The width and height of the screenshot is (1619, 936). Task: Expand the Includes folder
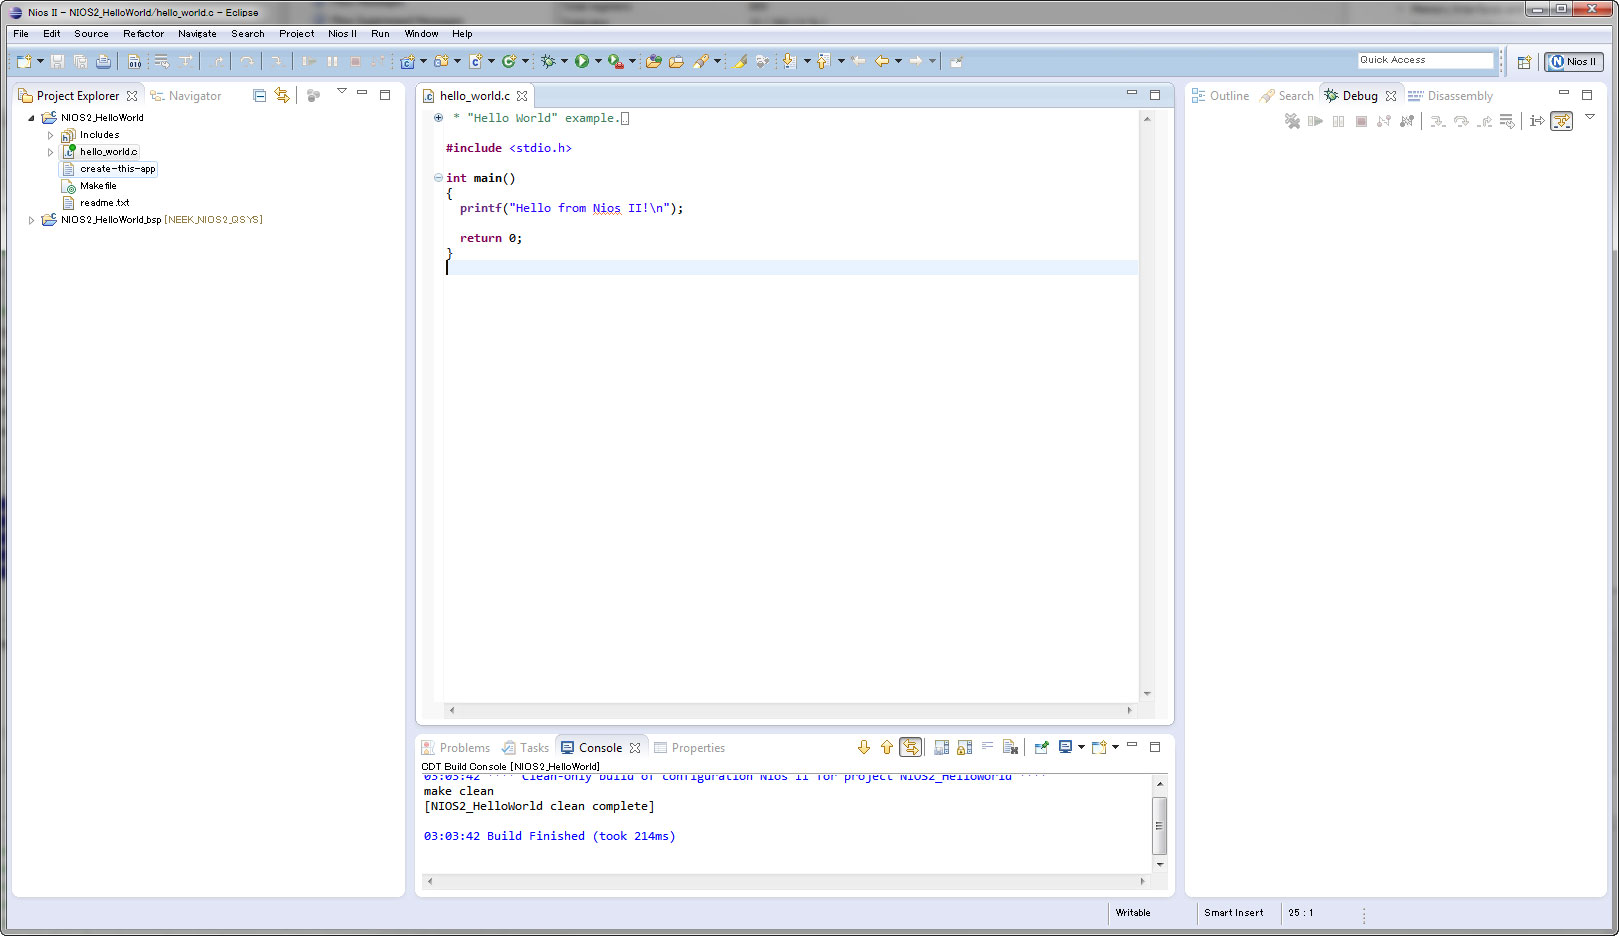(50, 135)
